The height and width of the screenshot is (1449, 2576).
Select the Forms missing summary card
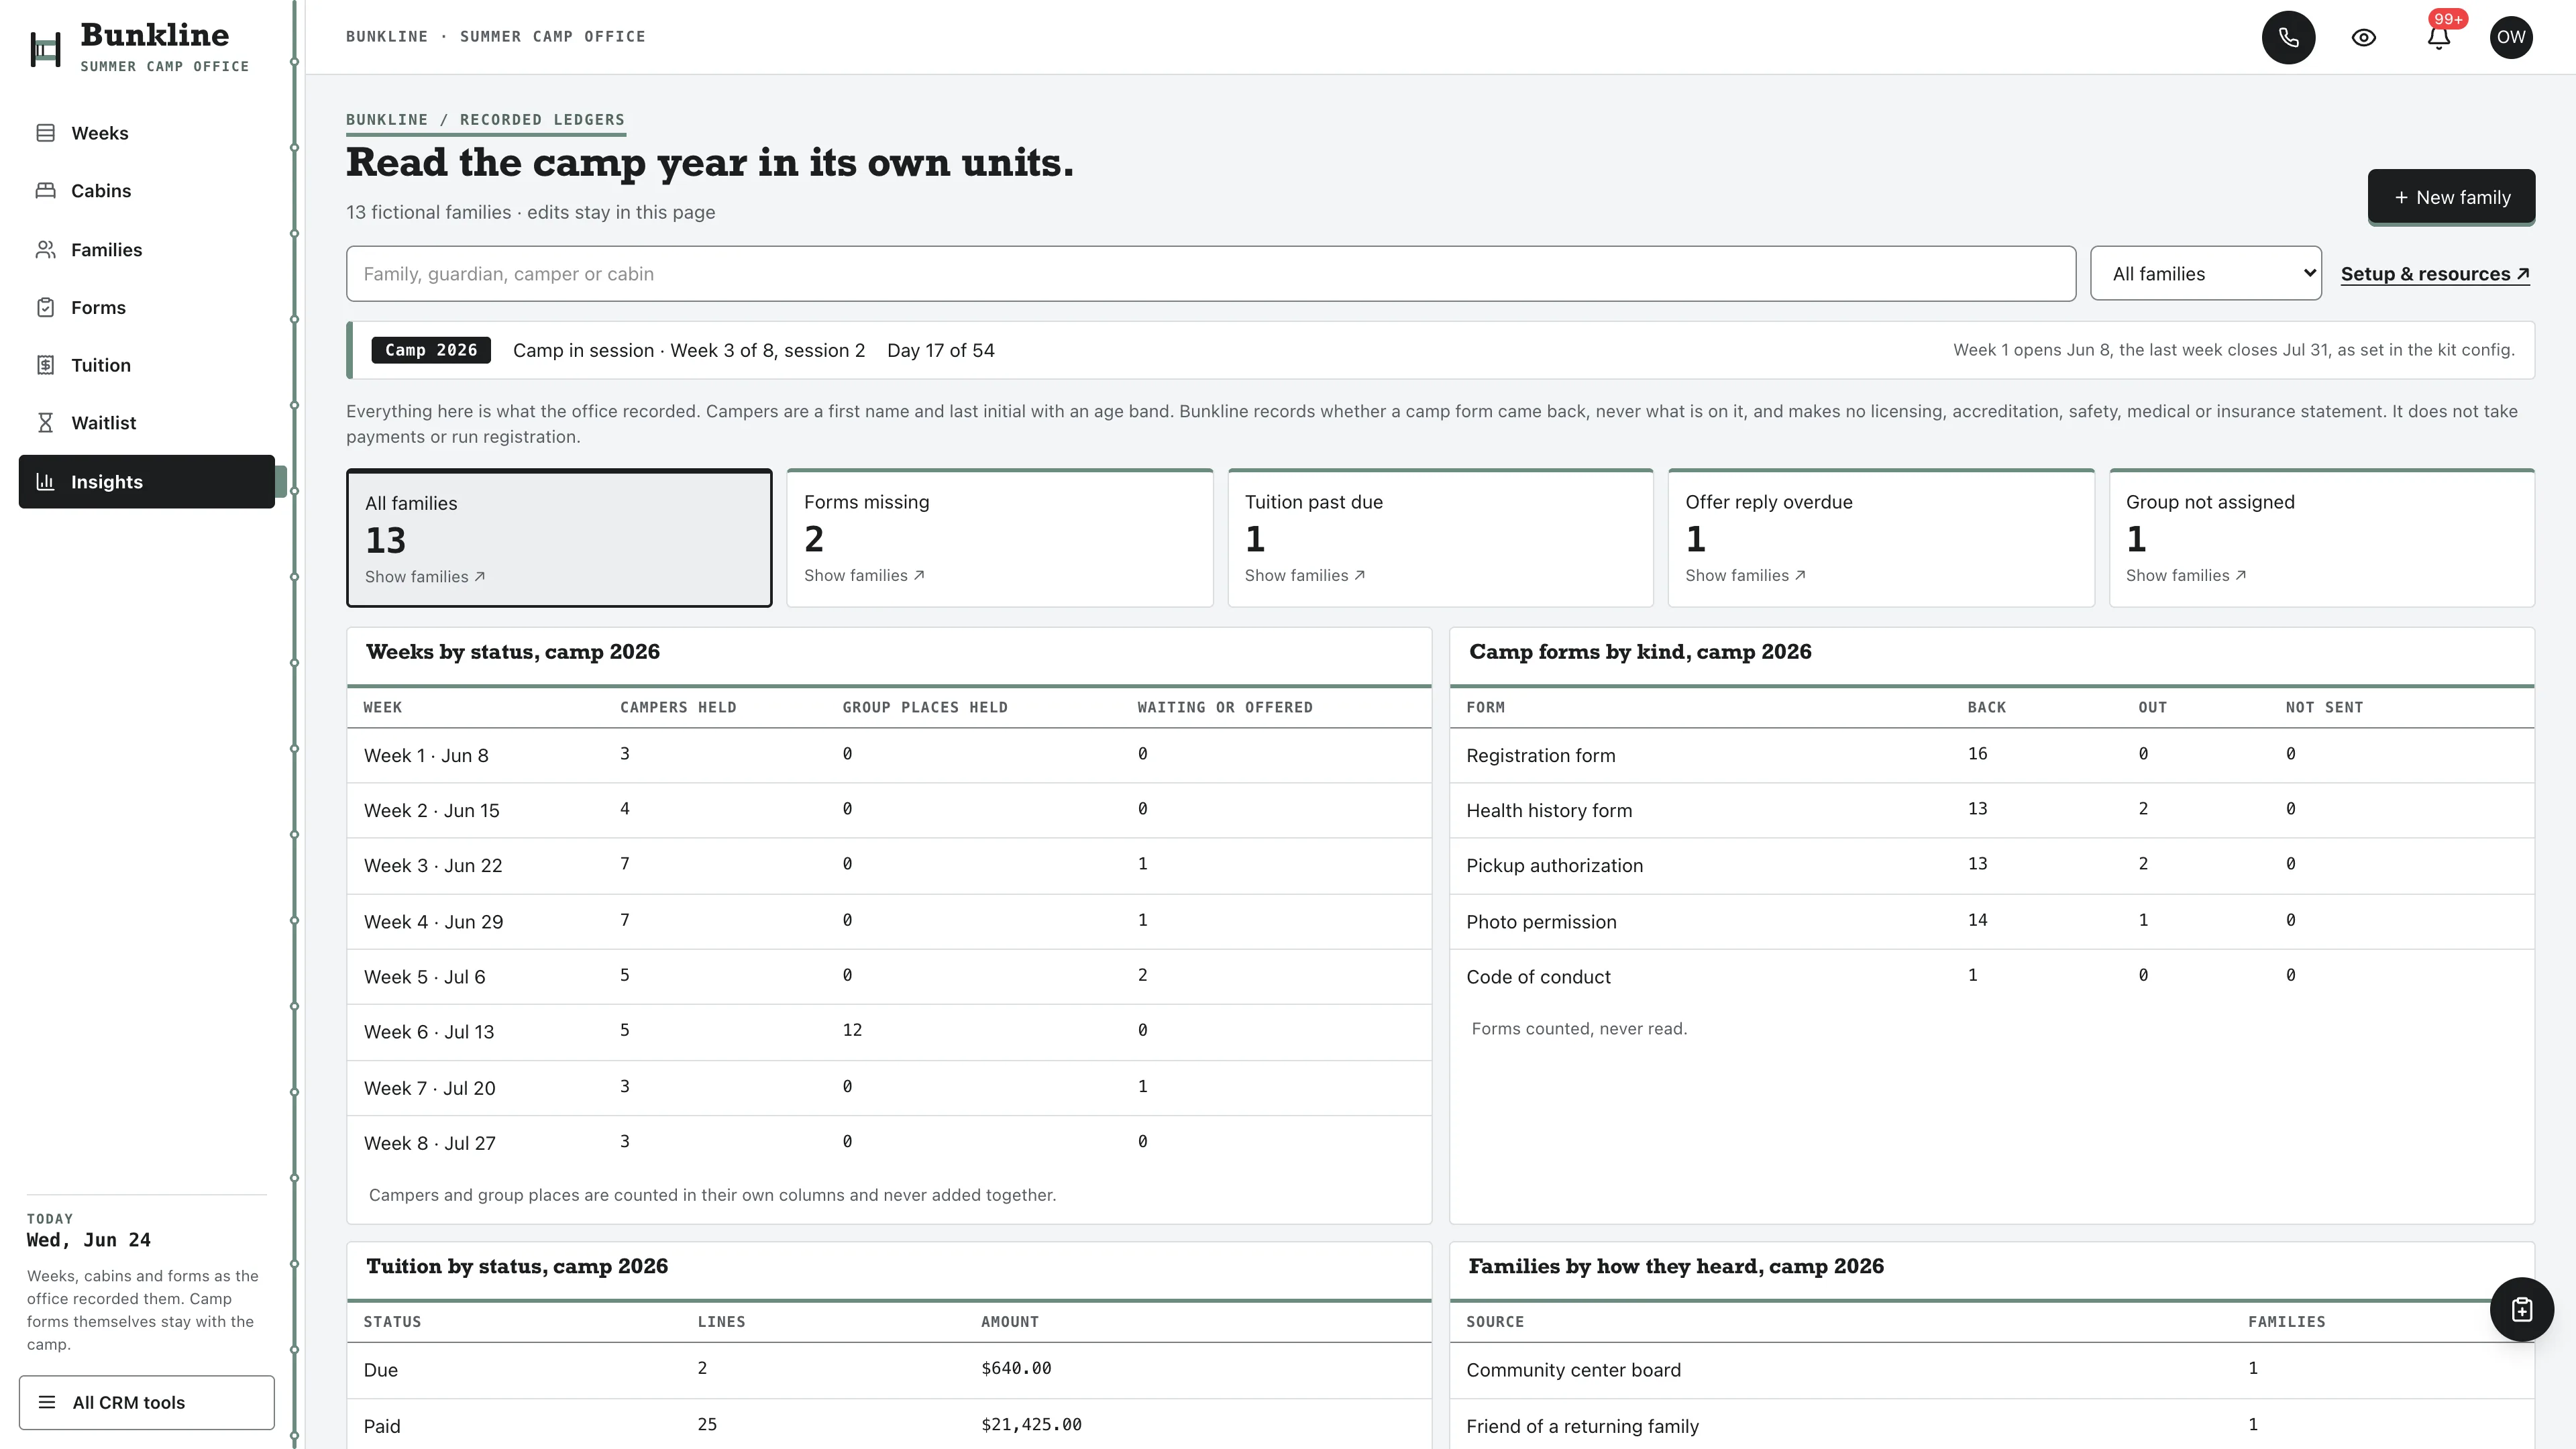click(x=1000, y=538)
